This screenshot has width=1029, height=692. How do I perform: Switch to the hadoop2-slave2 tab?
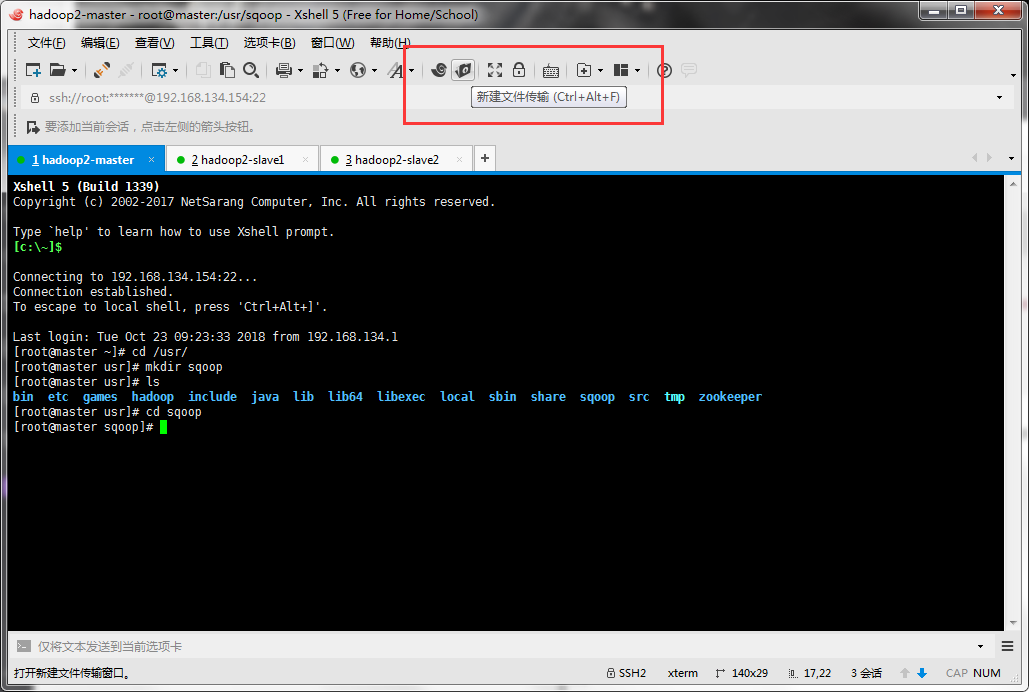pyautogui.click(x=396, y=160)
